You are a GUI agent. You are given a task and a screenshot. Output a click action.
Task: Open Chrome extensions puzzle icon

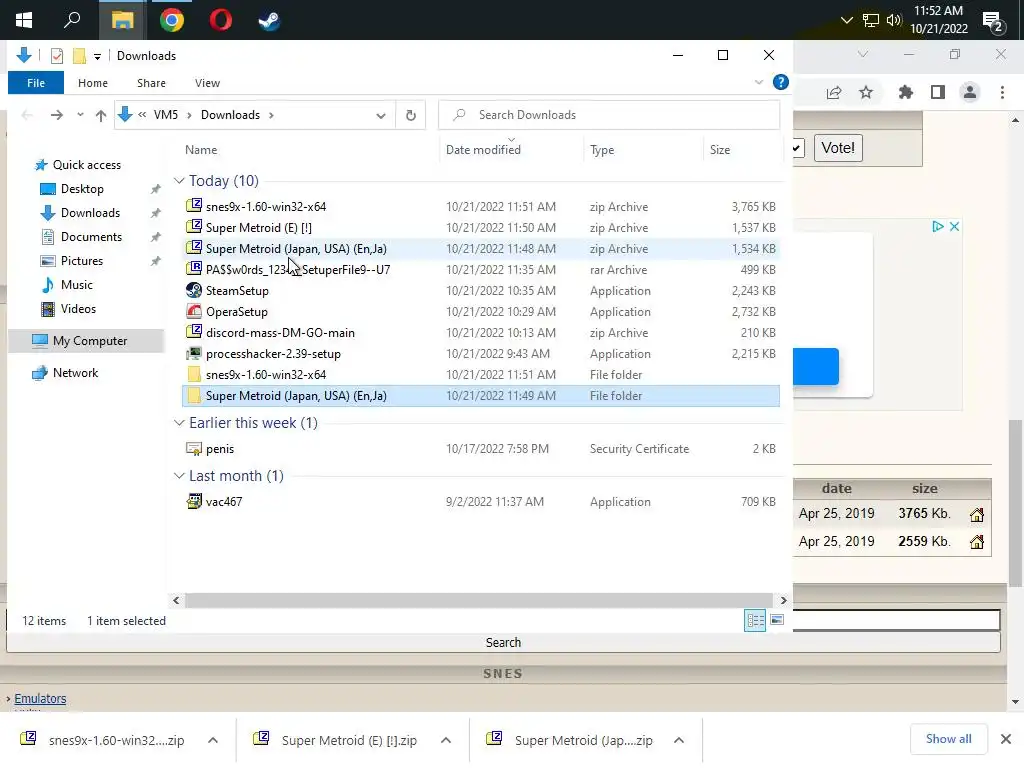[x=905, y=93]
